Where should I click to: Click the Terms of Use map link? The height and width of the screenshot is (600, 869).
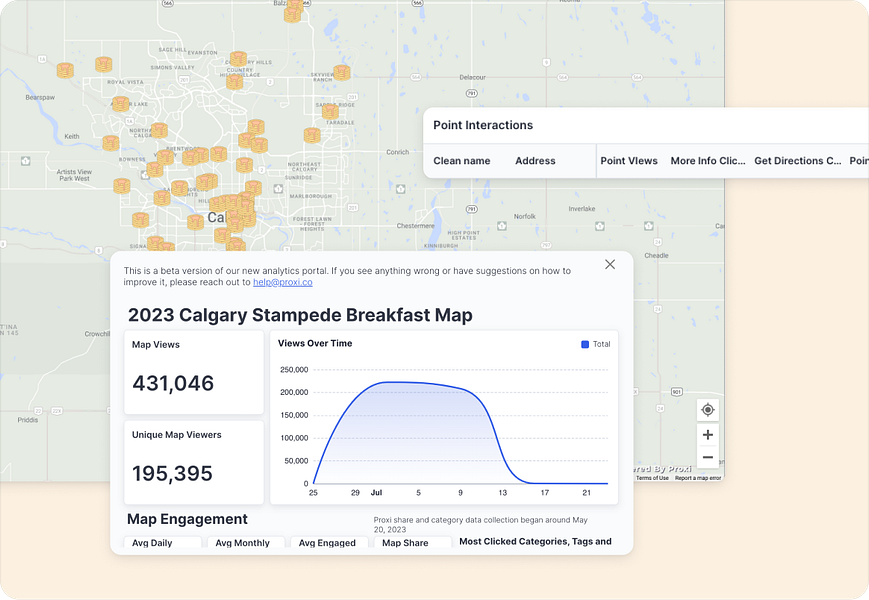(652, 478)
